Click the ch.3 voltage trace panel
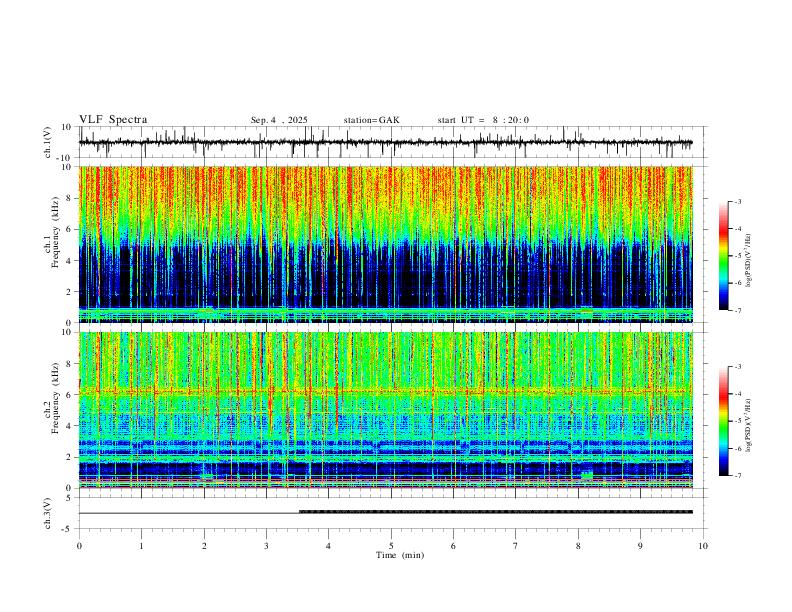 coord(393,513)
